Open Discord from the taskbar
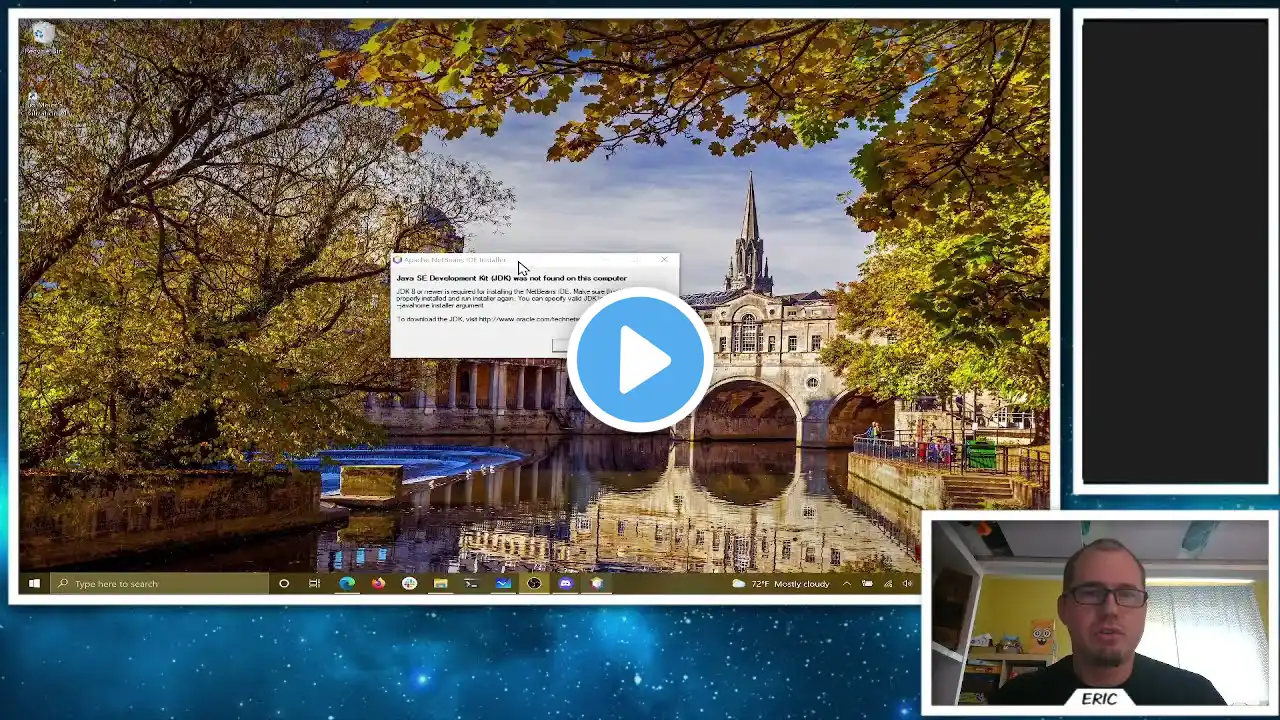The image size is (1280, 720). point(565,583)
